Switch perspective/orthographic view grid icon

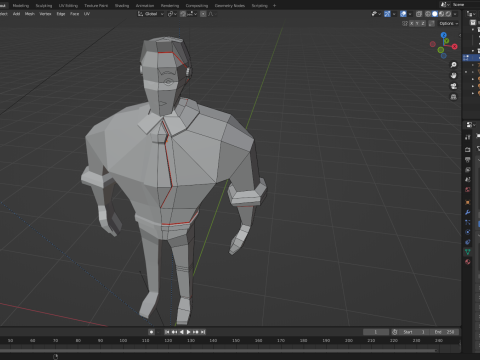(x=453, y=97)
